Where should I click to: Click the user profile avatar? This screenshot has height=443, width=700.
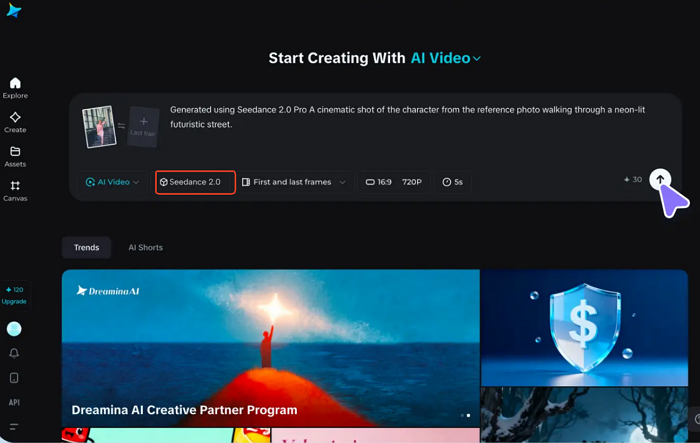coord(14,329)
